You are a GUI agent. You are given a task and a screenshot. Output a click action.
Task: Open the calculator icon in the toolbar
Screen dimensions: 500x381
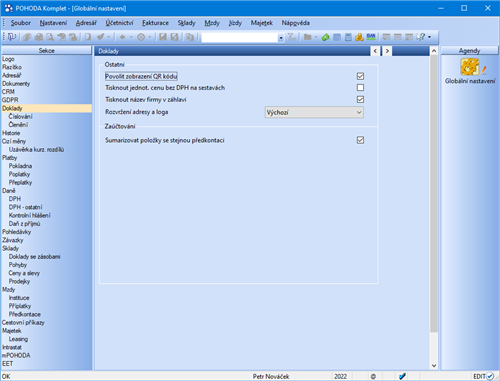point(348,37)
